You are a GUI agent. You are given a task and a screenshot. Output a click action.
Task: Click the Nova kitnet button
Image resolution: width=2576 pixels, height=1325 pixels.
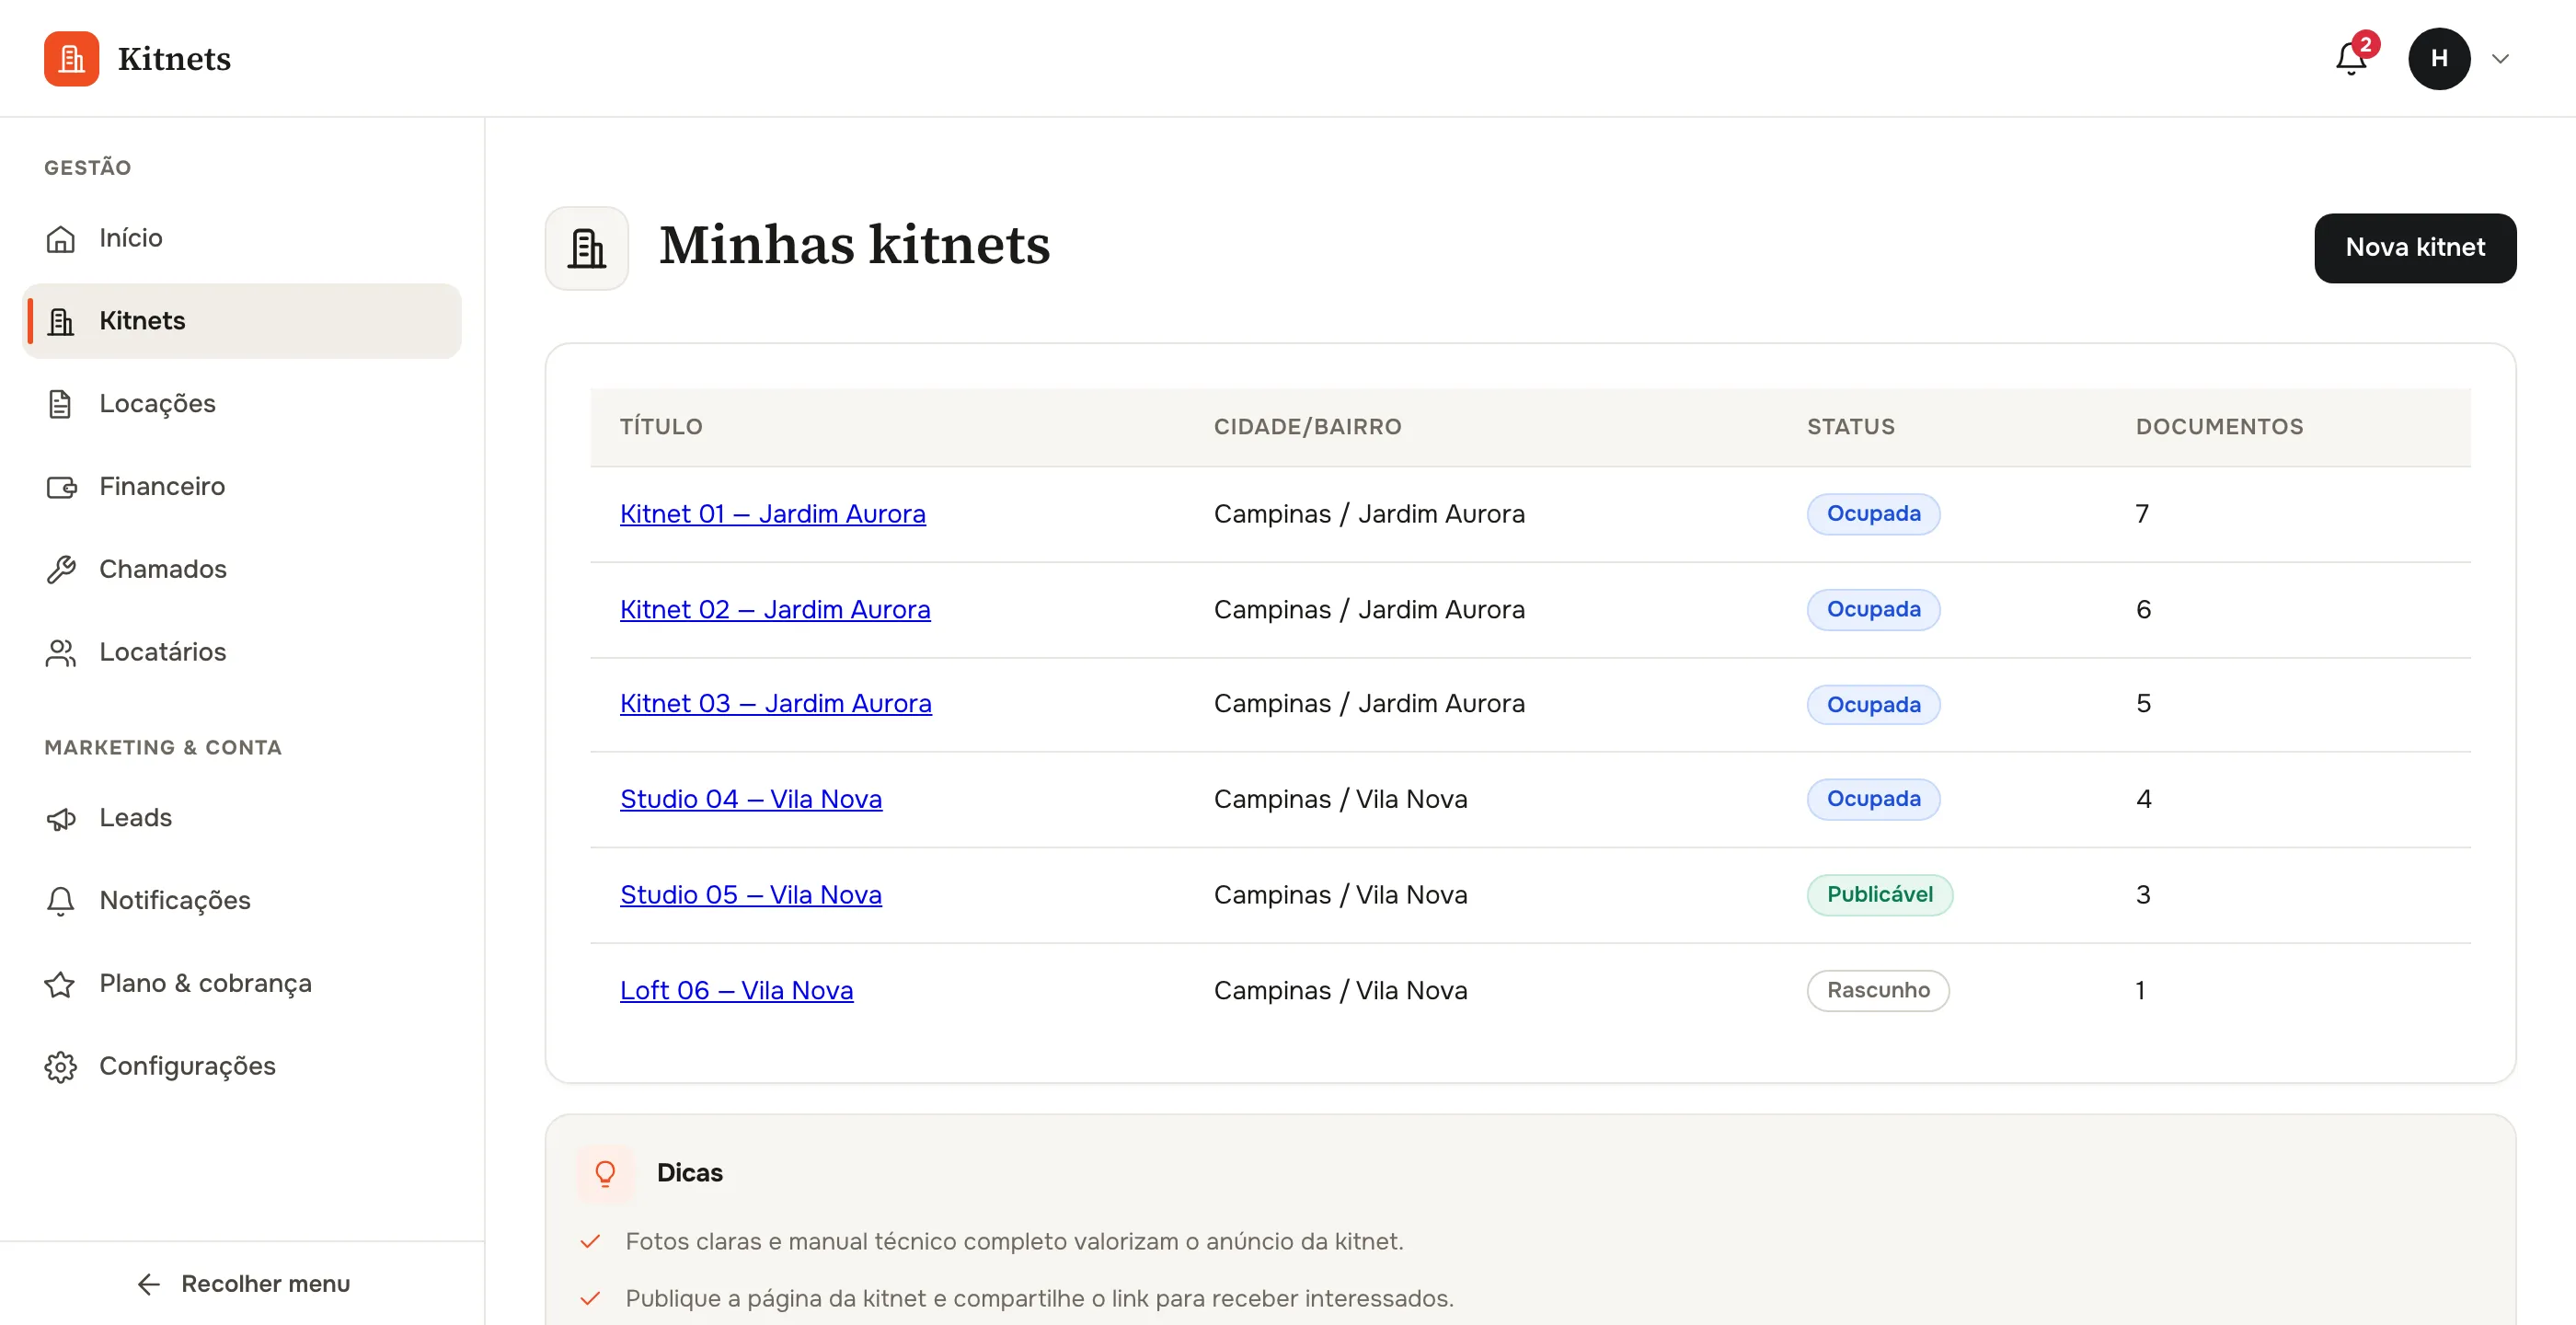[x=2415, y=248]
